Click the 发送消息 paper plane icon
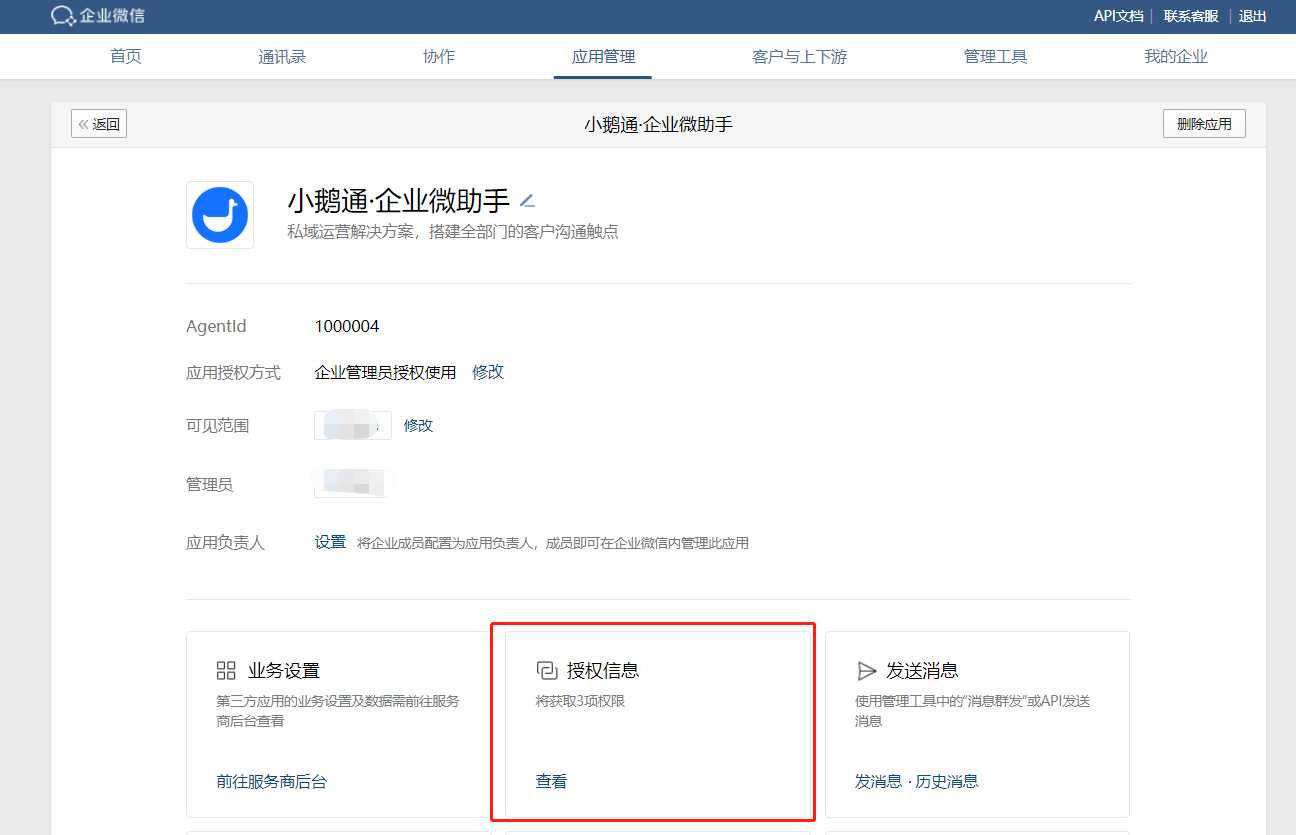Screen dimensions: 1296x835 [x=866, y=671]
